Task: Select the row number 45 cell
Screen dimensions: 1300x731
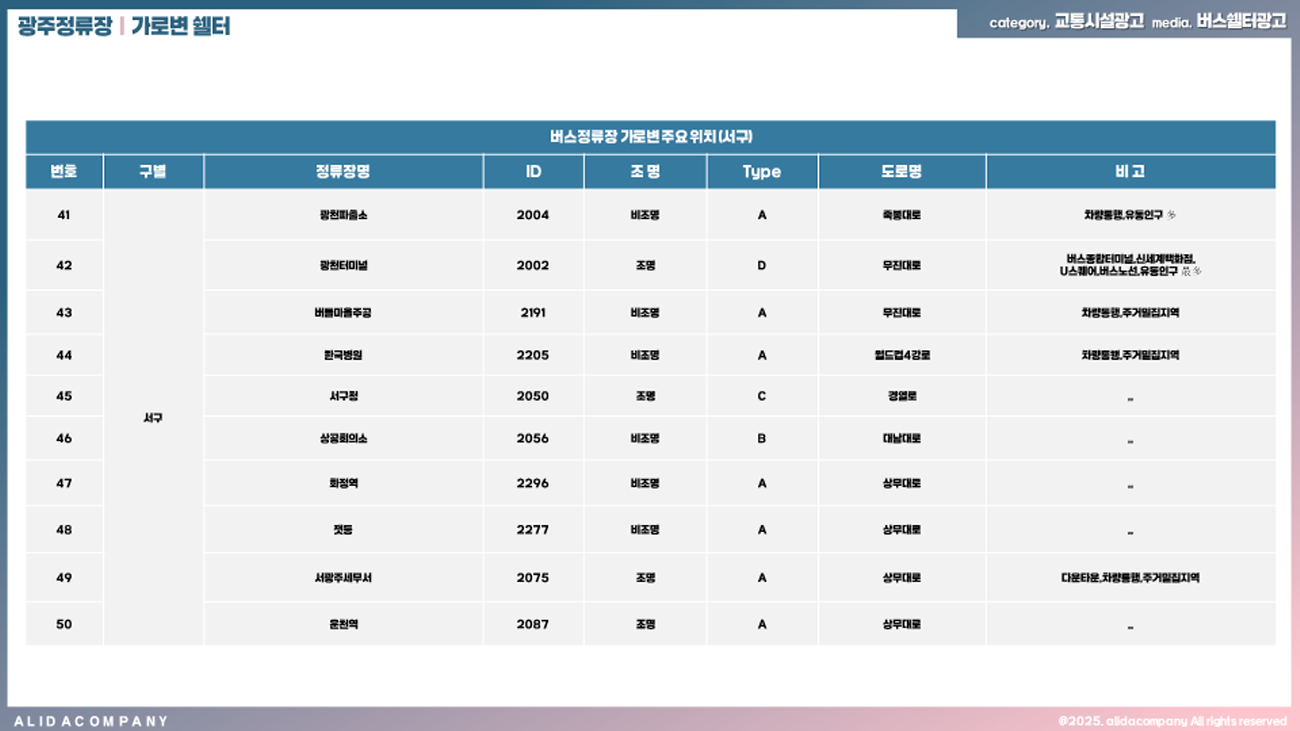Action: coord(64,396)
